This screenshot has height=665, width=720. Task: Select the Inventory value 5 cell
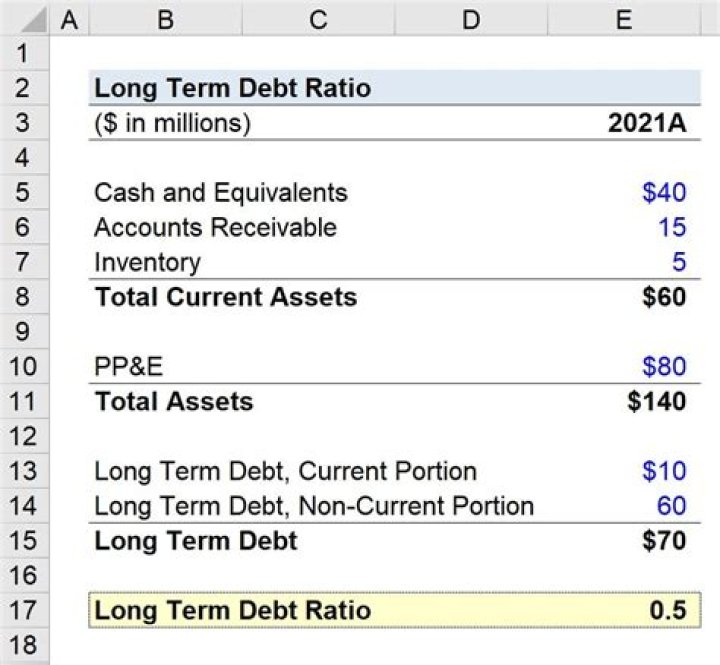[678, 262]
